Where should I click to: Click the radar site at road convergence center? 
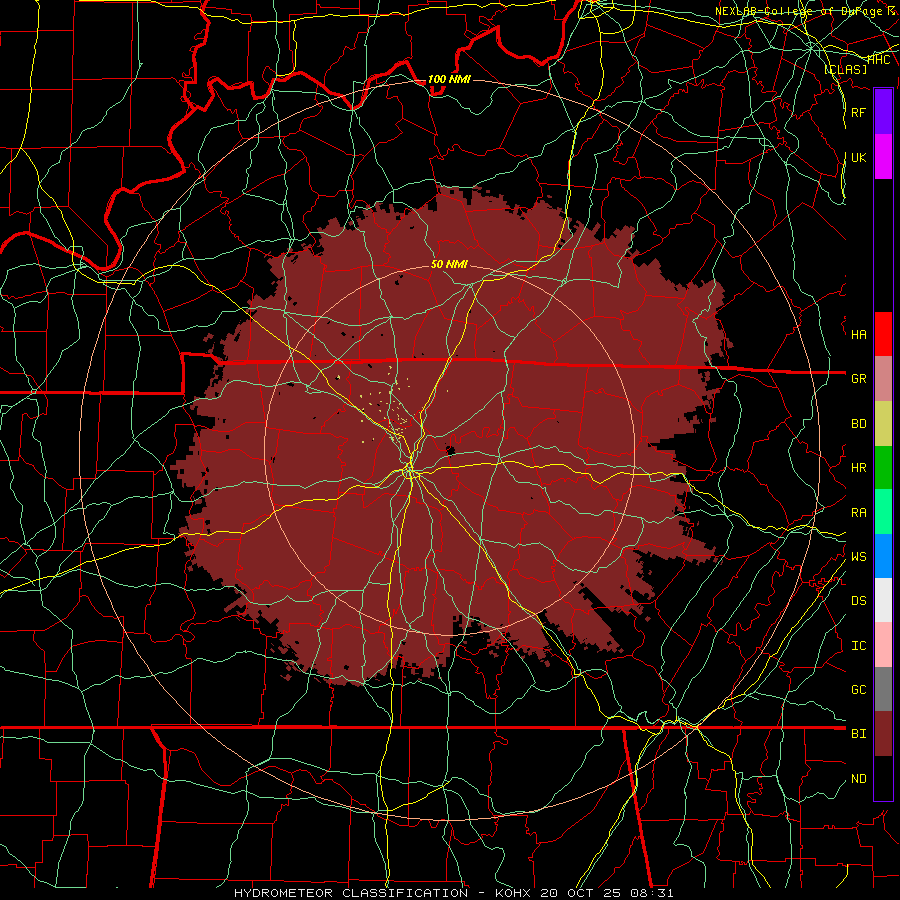point(410,472)
